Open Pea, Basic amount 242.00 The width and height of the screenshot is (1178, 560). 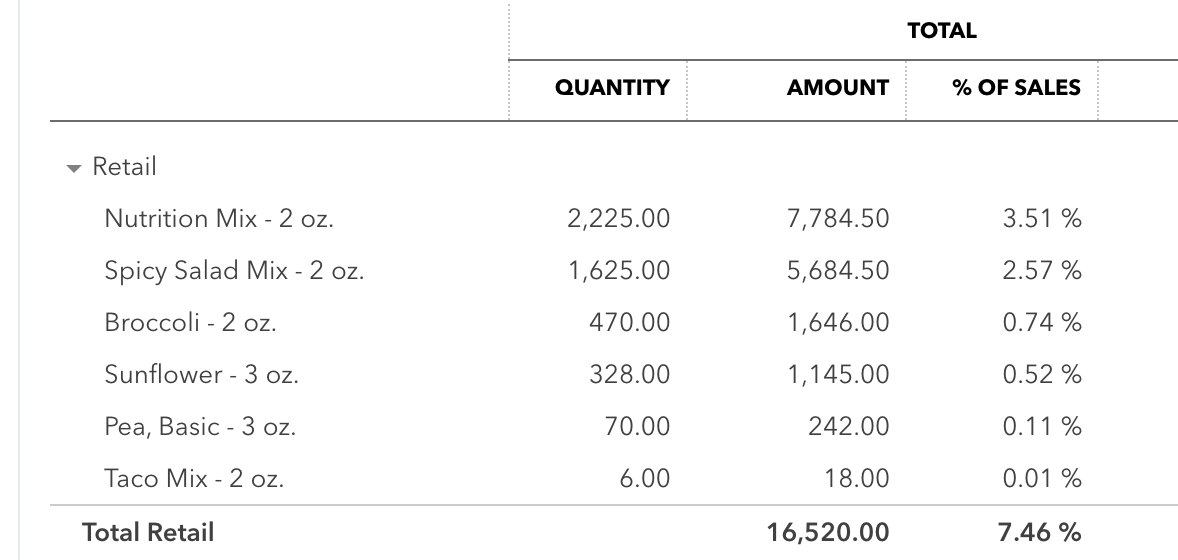point(848,427)
